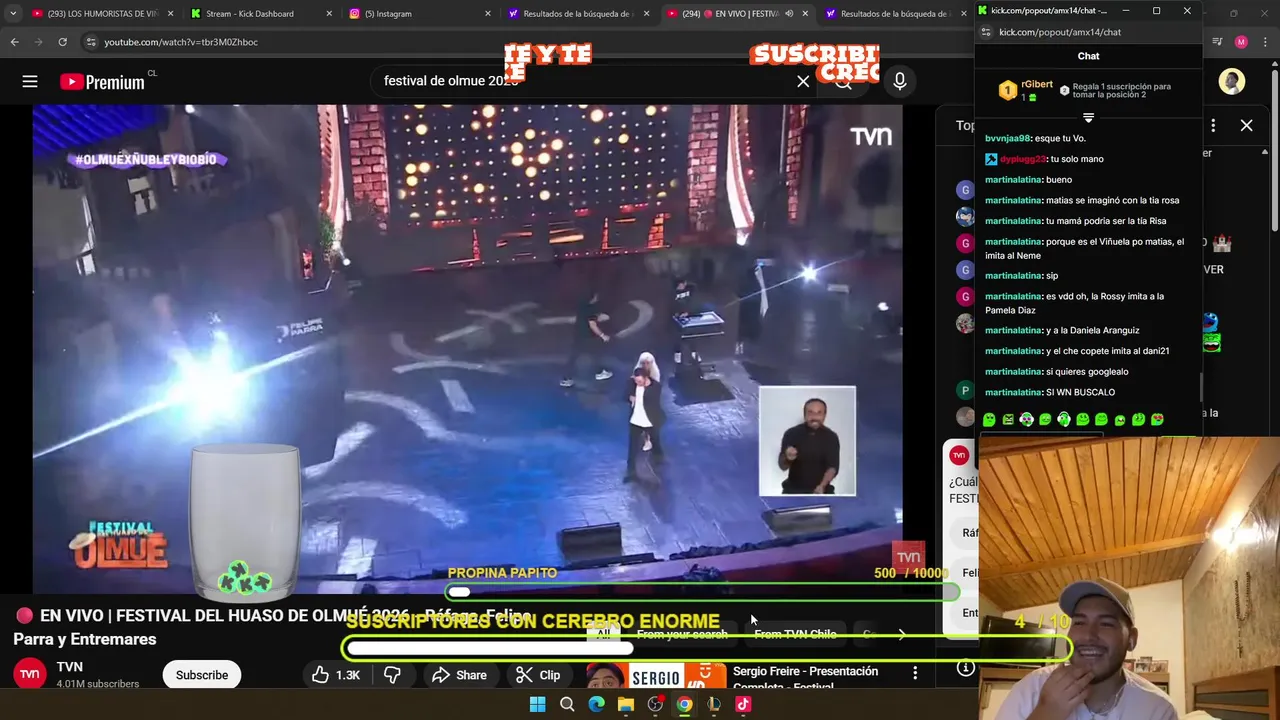The height and width of the screenshot is (720, 1280).
Task: Open Sergio Freire - Presentación video title
Action: click(x=805, y=677)
